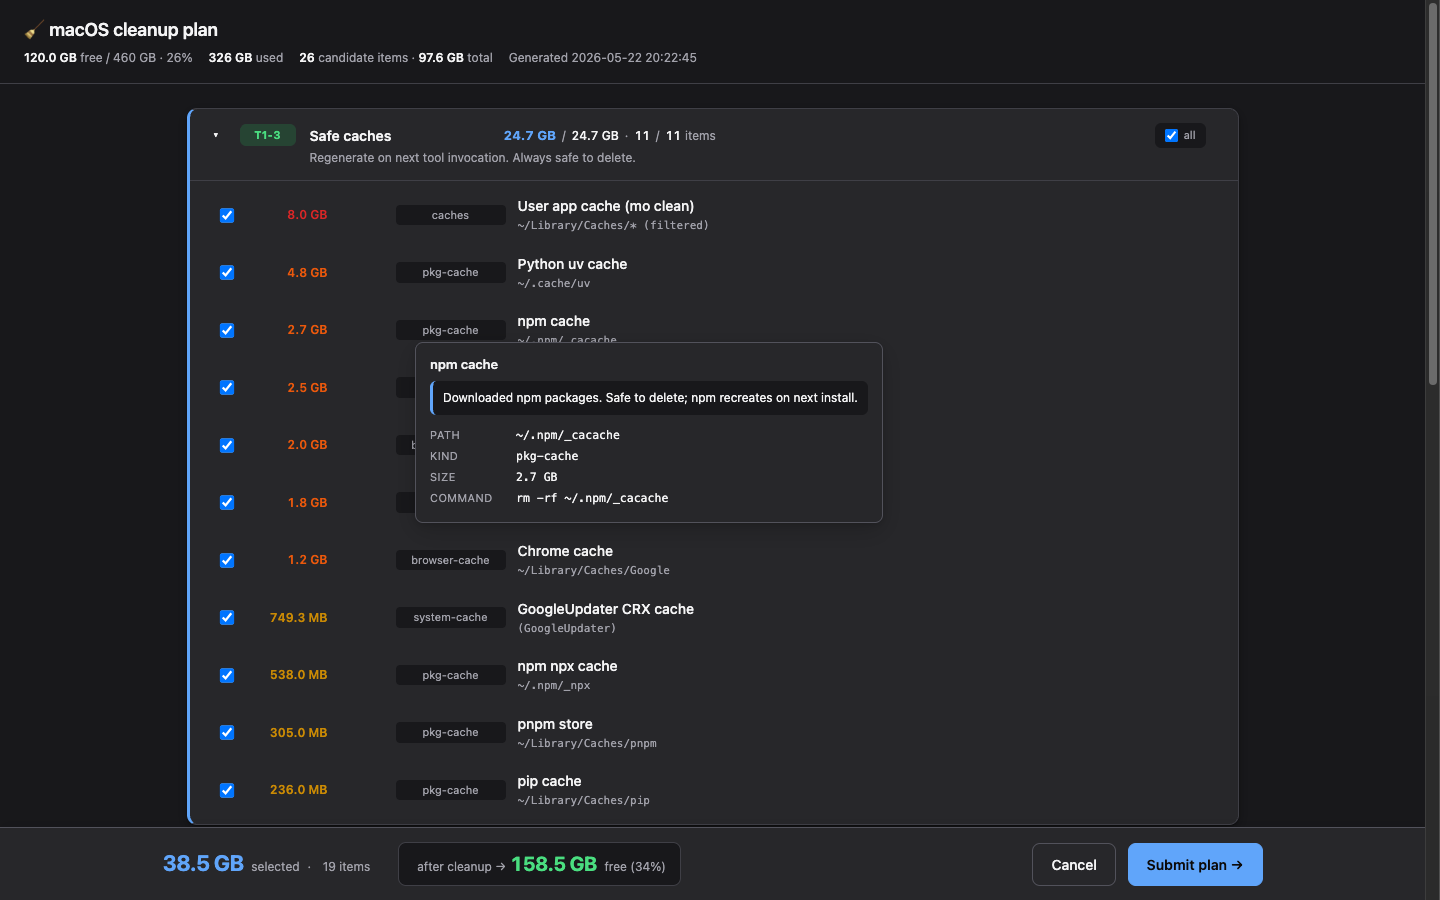
Task: Click the pkg-cache tag for npm npx cache
Action: (x=450, y=675)
